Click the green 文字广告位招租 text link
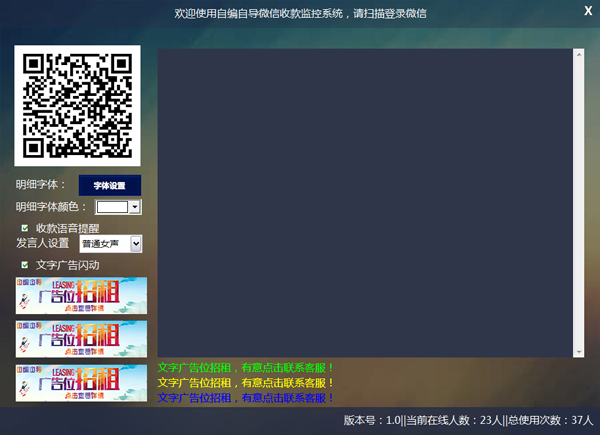600x435 pixels. tap(245, 368)
